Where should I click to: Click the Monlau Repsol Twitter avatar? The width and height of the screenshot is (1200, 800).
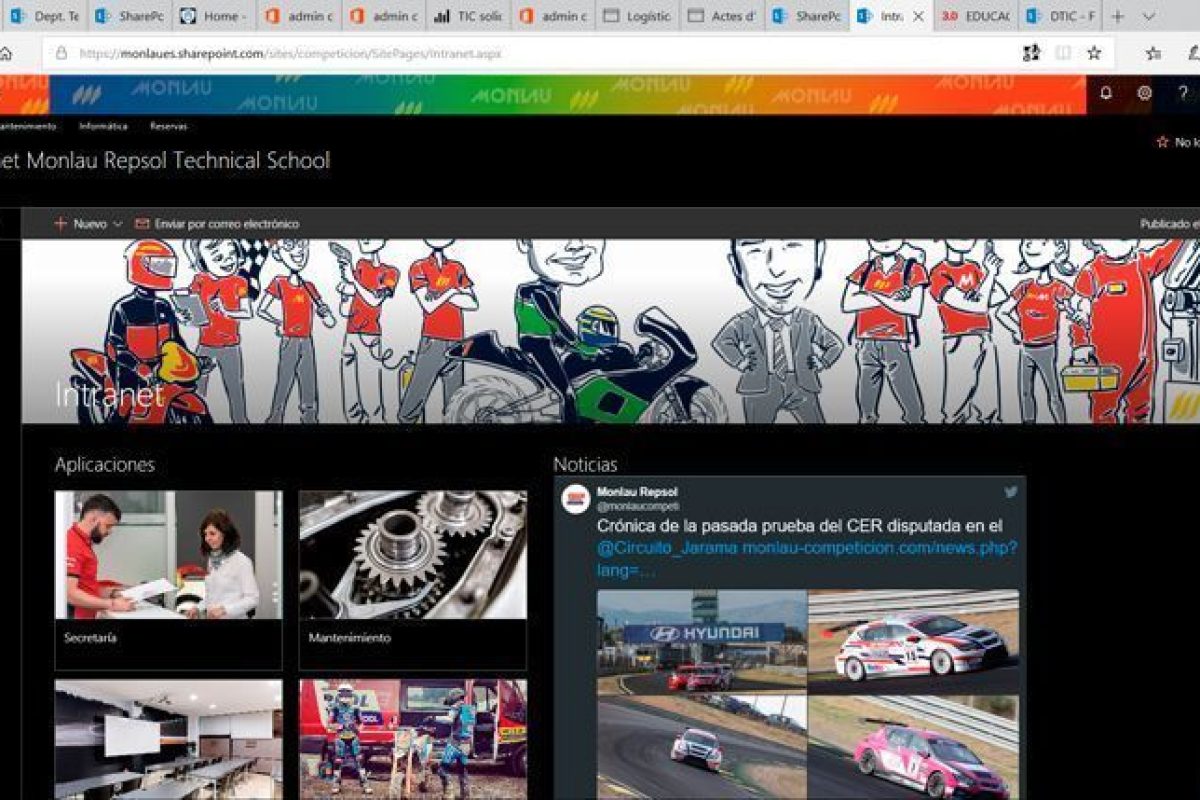pyautogui.click(x=575, y=498)
